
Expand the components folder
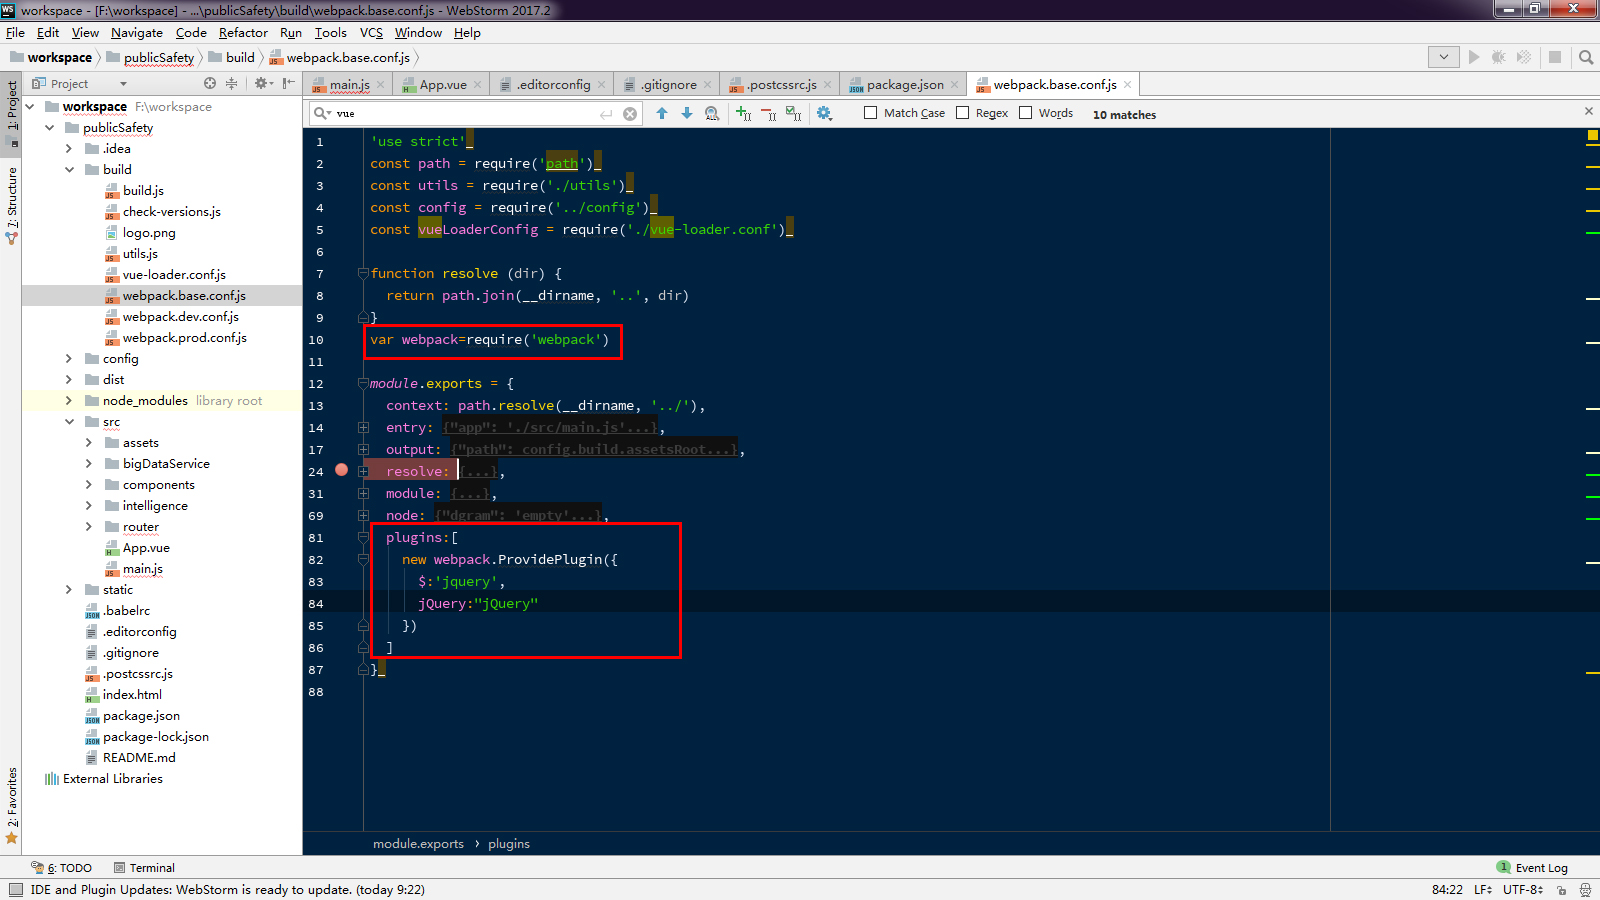(89, 485)
